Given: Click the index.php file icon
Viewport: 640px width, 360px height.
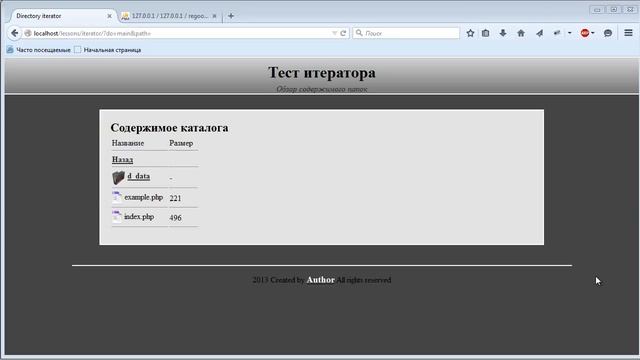Looking at the screenshot, I should [x=117, y=217].
